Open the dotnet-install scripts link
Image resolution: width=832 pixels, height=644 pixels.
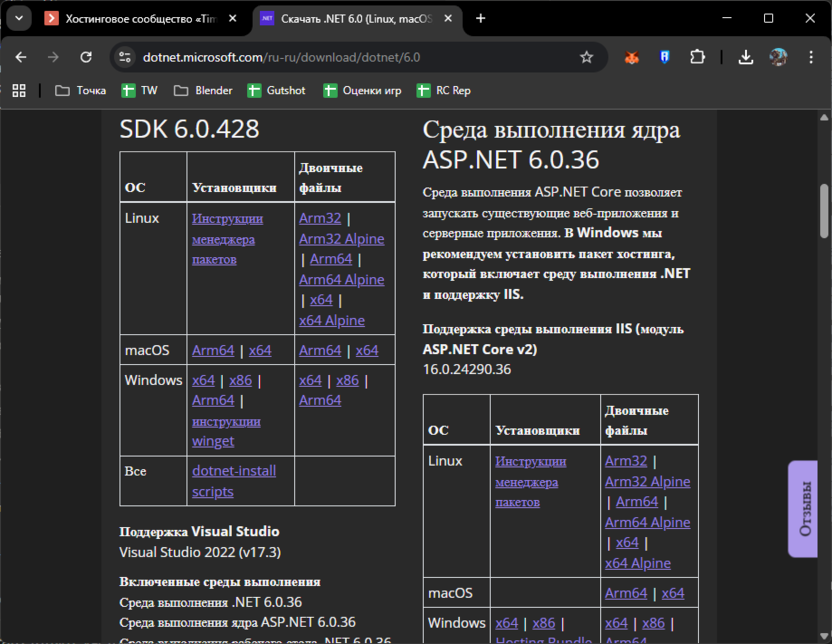[x=233, y=480]
